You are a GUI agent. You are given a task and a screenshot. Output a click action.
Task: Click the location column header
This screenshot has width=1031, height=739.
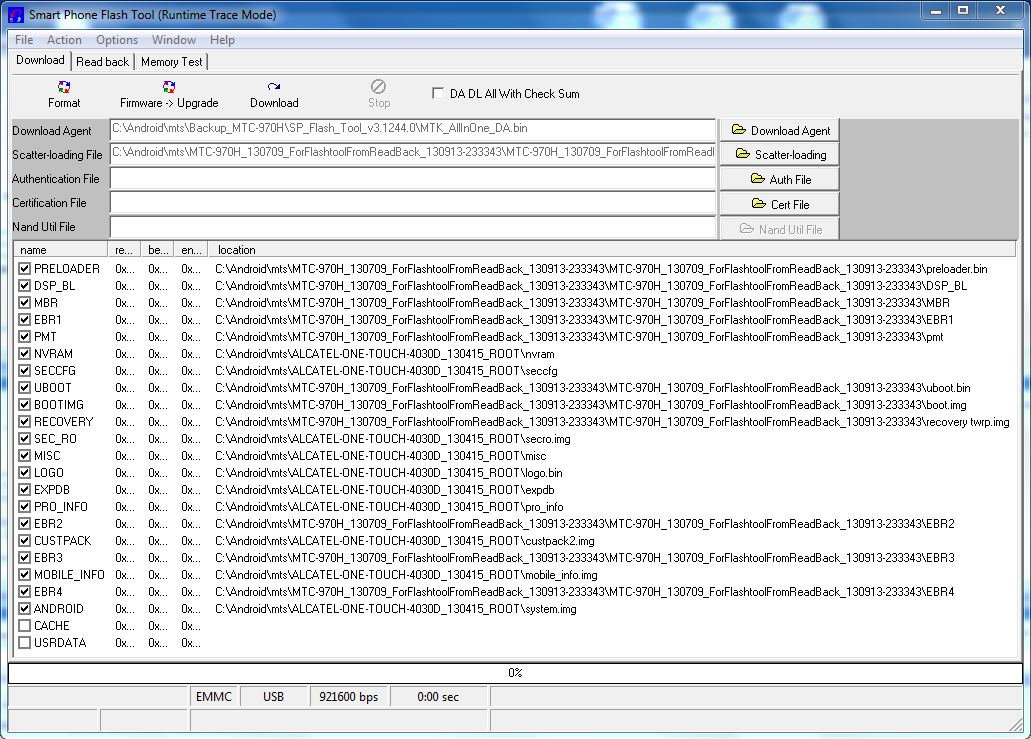[x=610, y=250]
